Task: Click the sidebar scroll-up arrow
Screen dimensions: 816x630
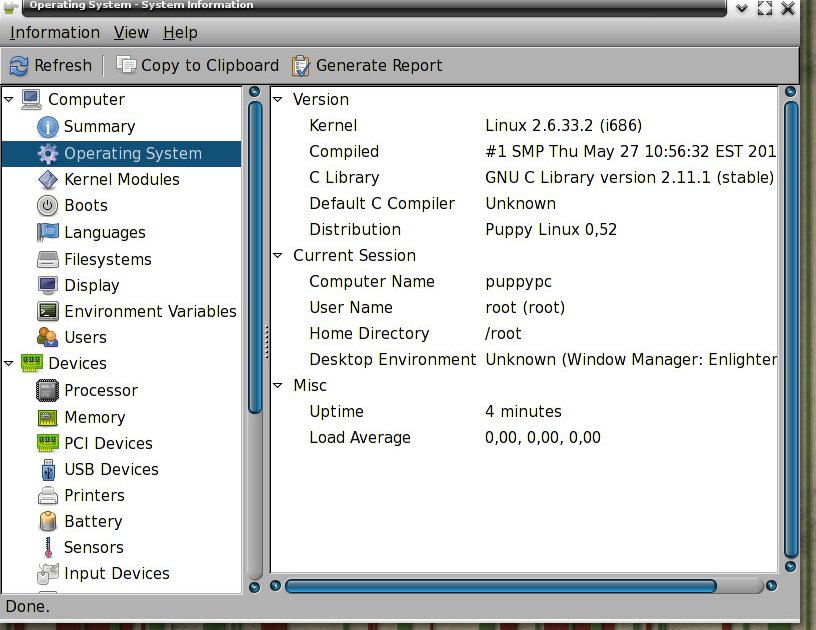Action: click(x=254, y=92)
